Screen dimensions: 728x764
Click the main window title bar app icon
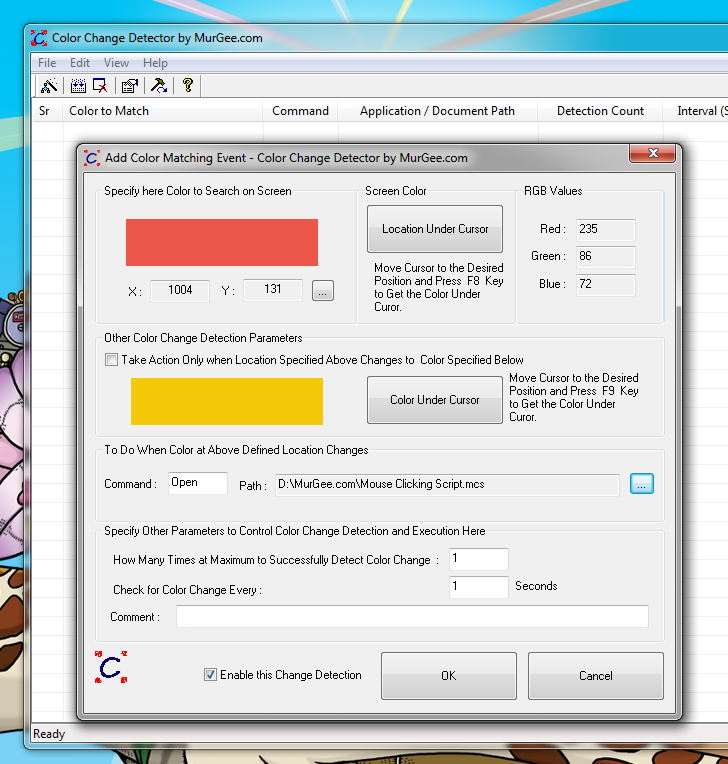click(39, 38)
